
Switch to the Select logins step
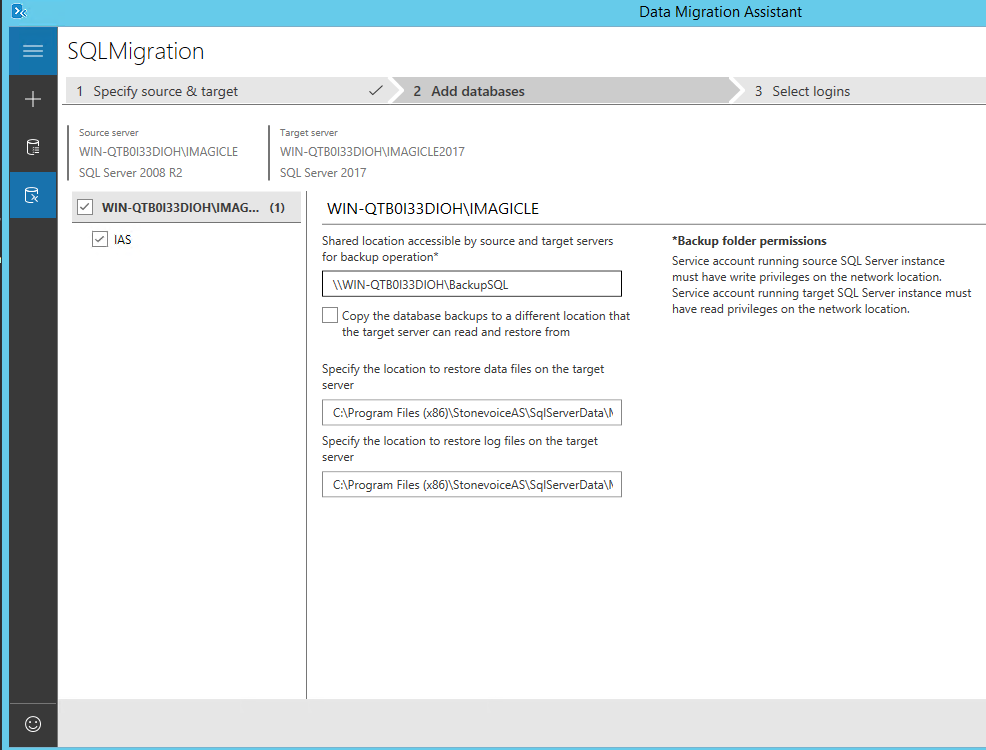click(x=811, y=91)
